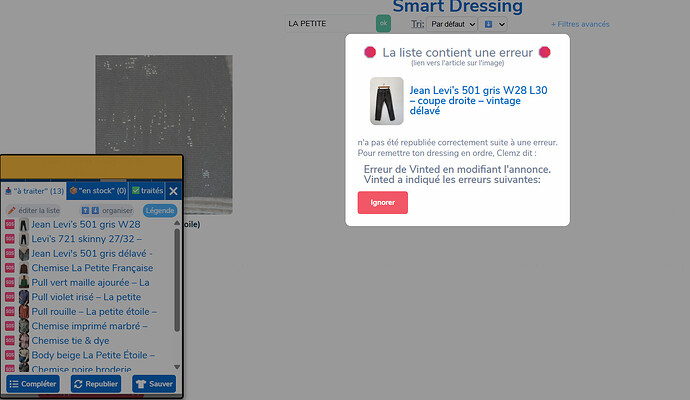
Task: Click the list scrollbar up arrow
Action: tap(177, 223)
